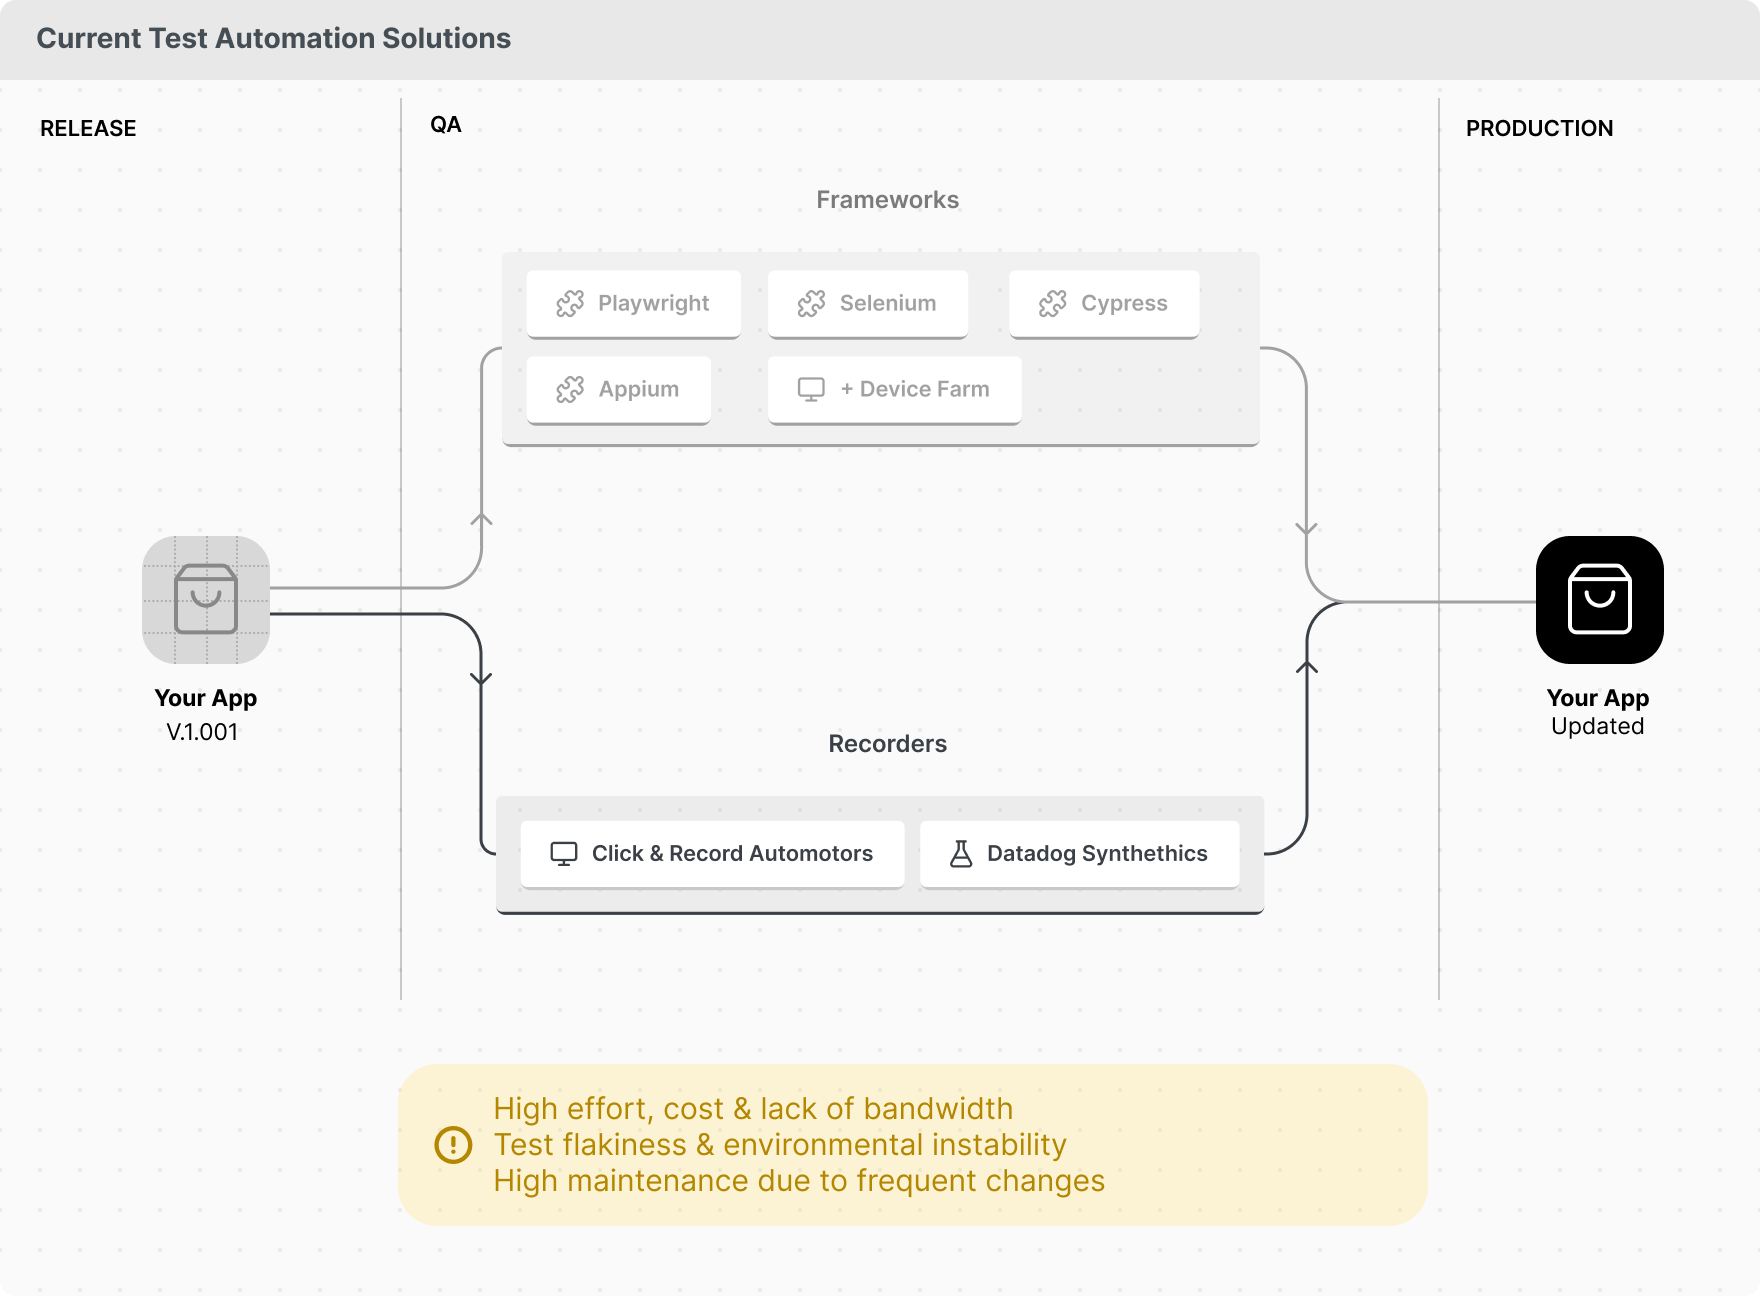This screenshot has height=1296, width=1760.
Task: Click the flask icon on Datadog Synthethics
Action: (960, 853)
